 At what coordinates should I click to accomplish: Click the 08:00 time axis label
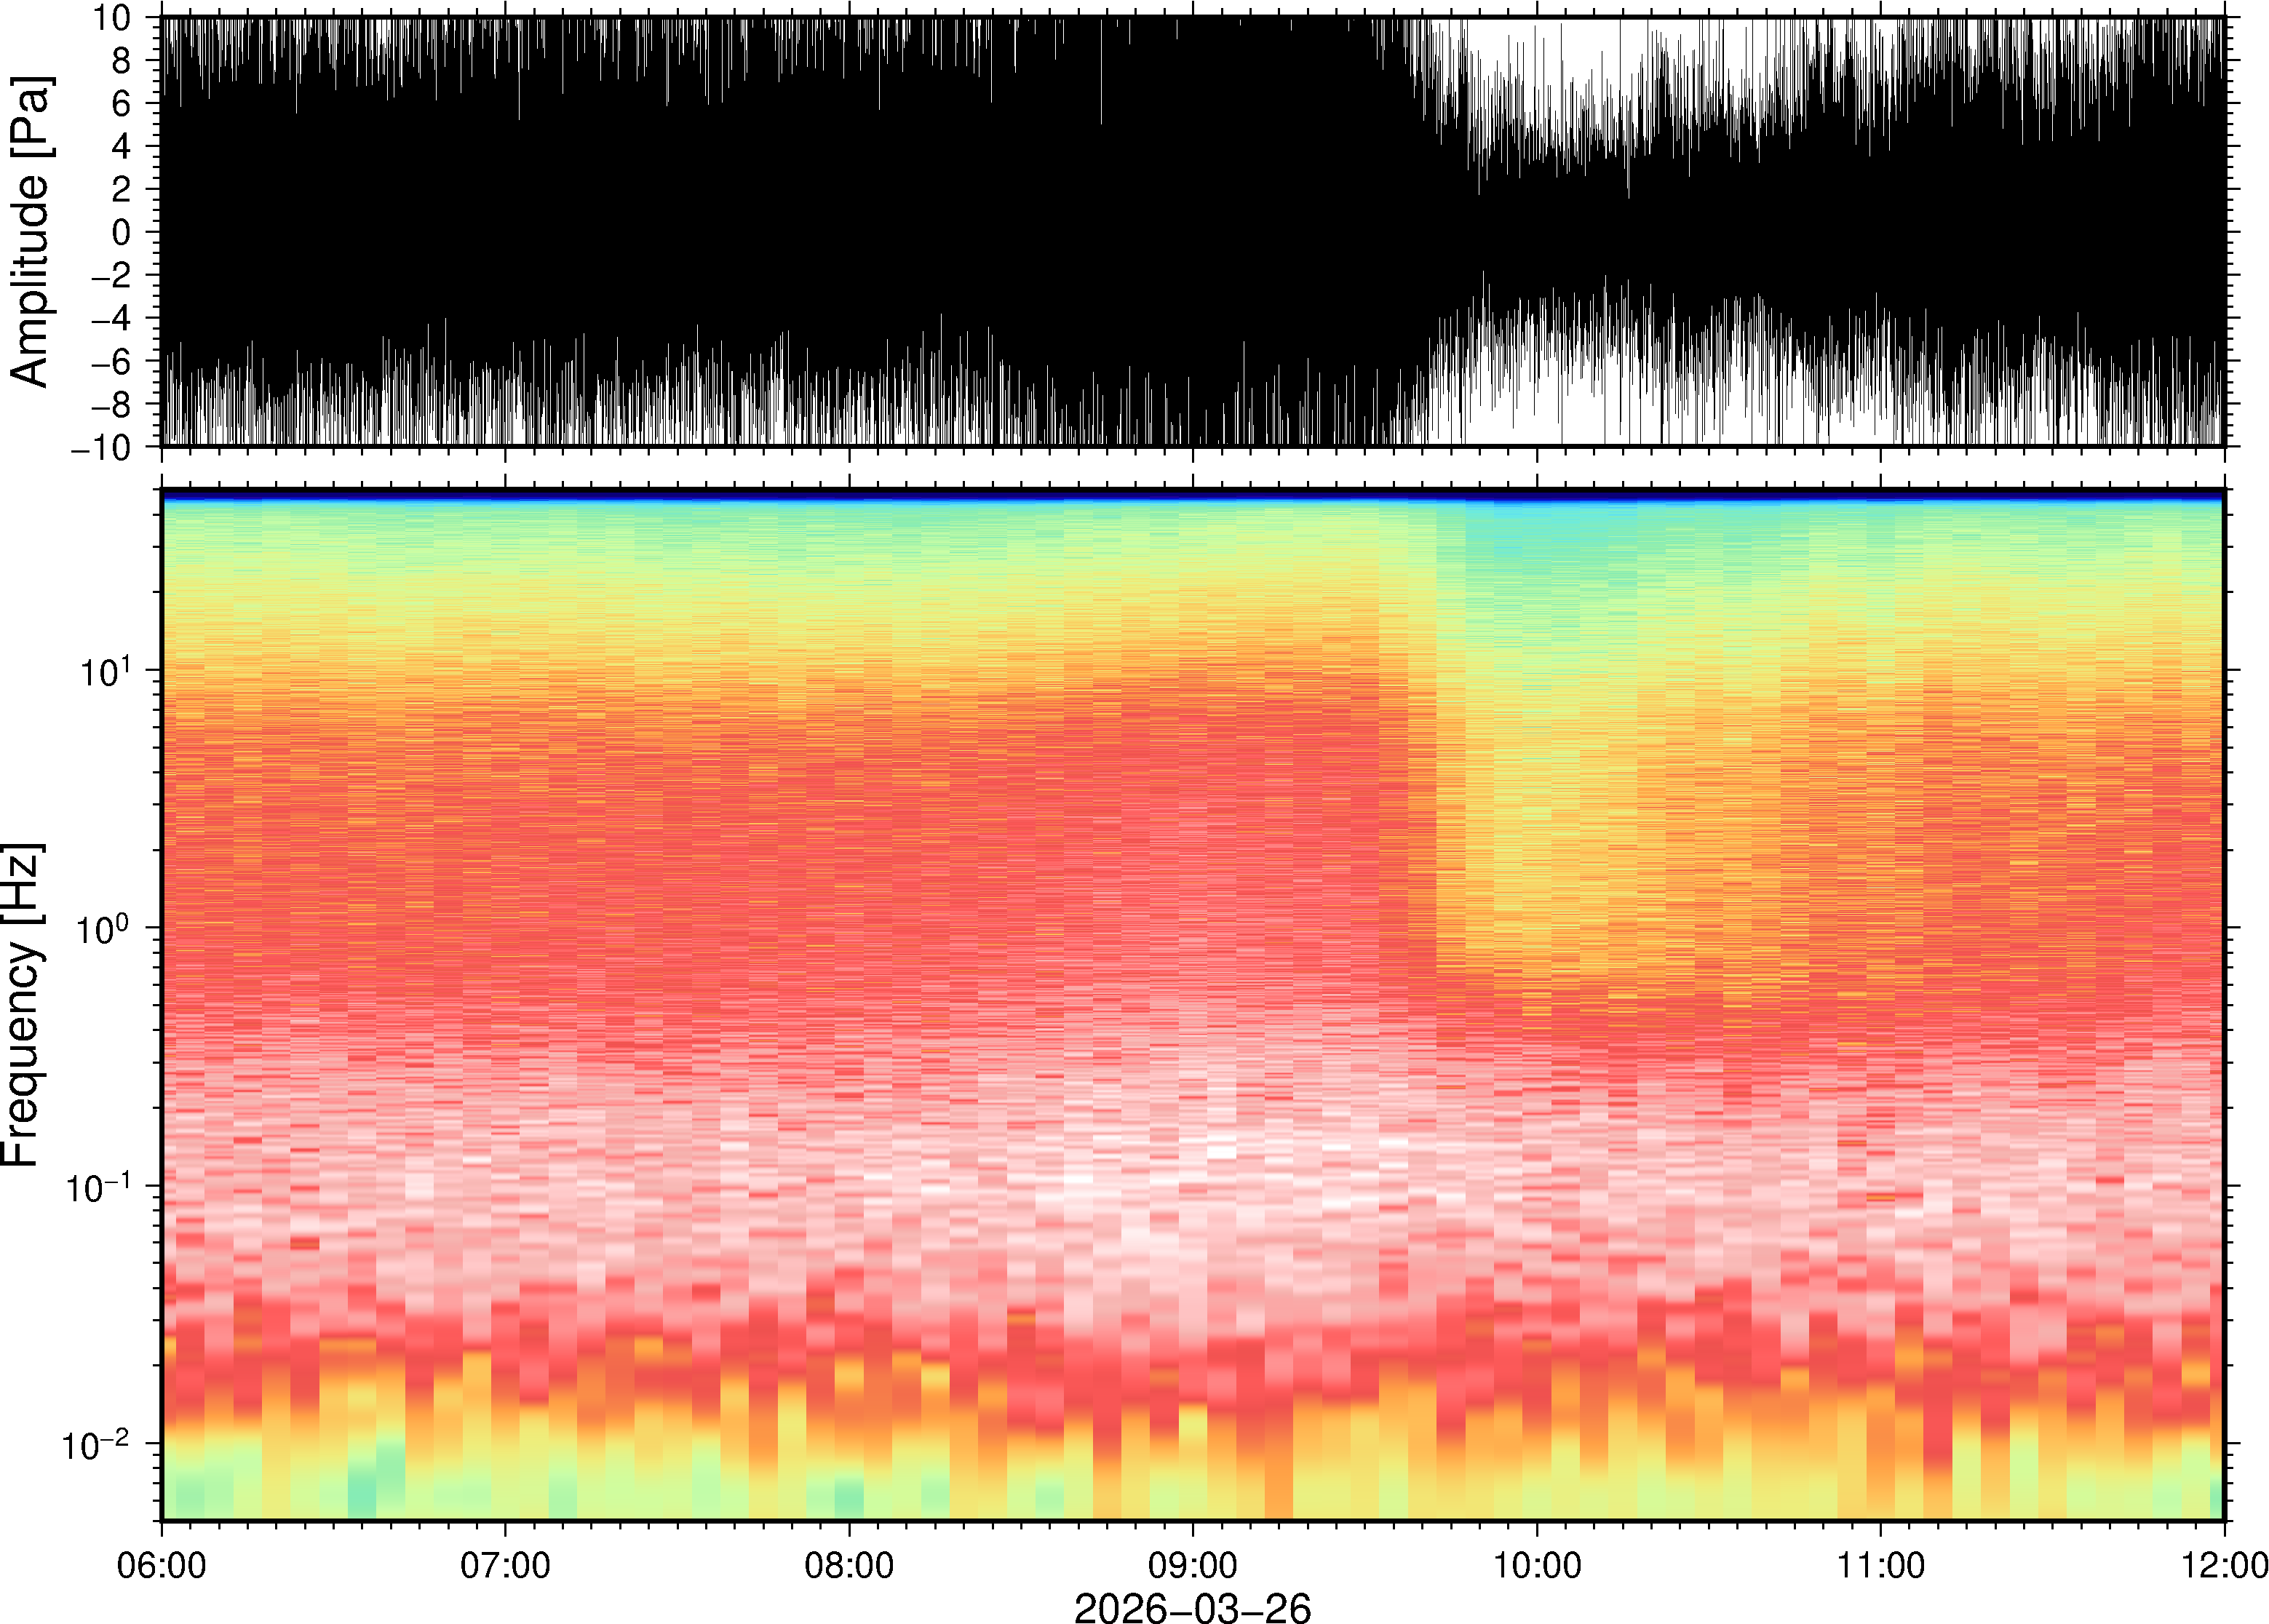(x=849, y=1565)
